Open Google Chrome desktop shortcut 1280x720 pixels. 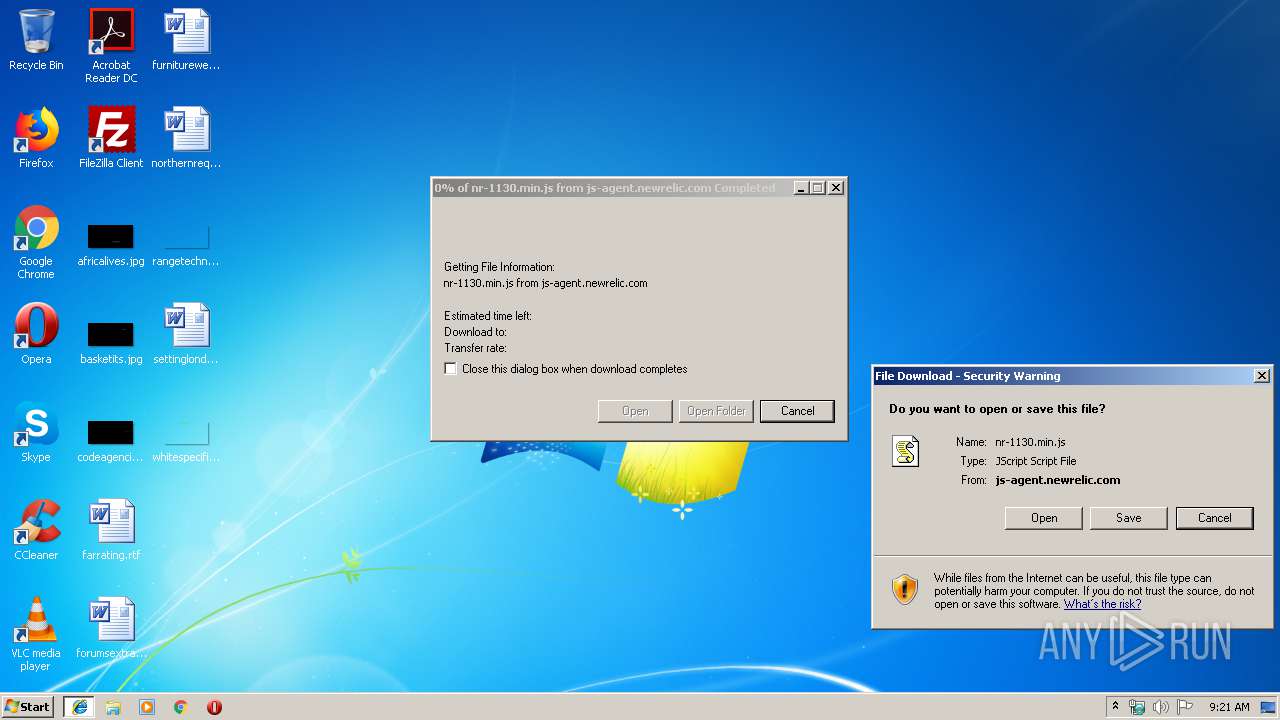[36, 242]
